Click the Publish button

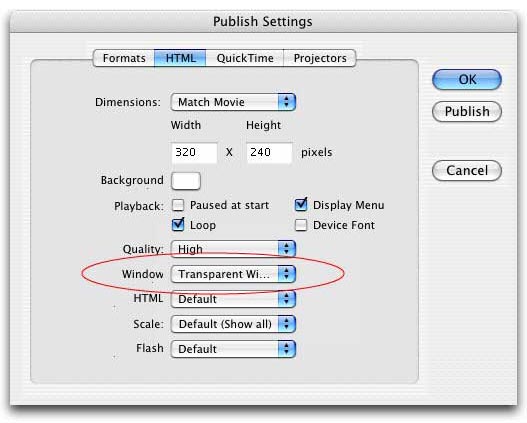coord(467,111)
